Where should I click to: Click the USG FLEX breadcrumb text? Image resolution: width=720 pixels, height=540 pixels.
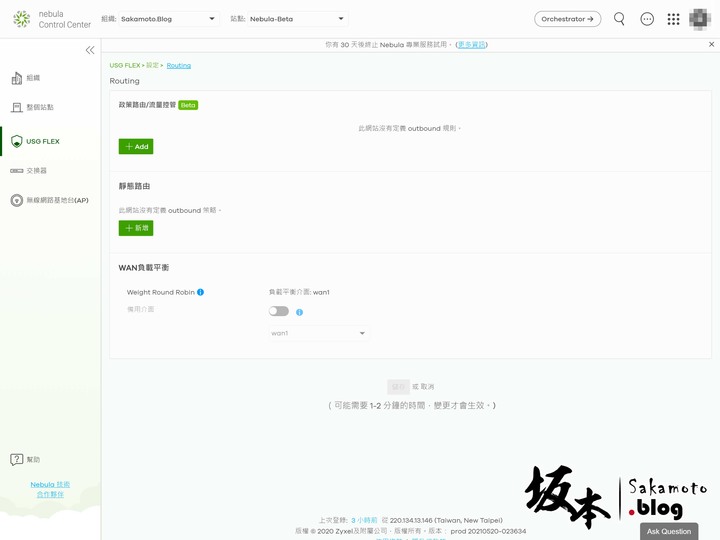124,66
